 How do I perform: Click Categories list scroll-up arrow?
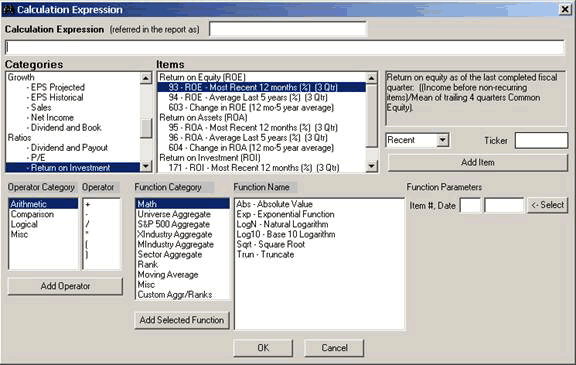pos(146,78)
